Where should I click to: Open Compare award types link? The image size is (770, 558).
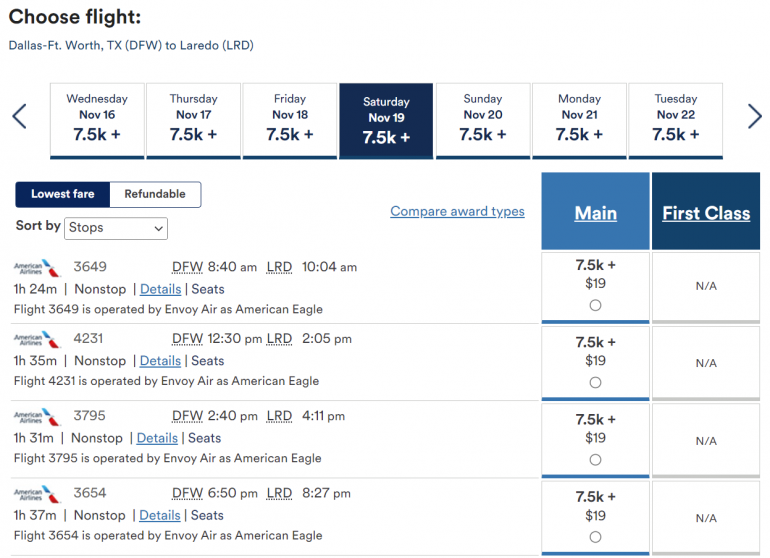click(x=457, y=211)
